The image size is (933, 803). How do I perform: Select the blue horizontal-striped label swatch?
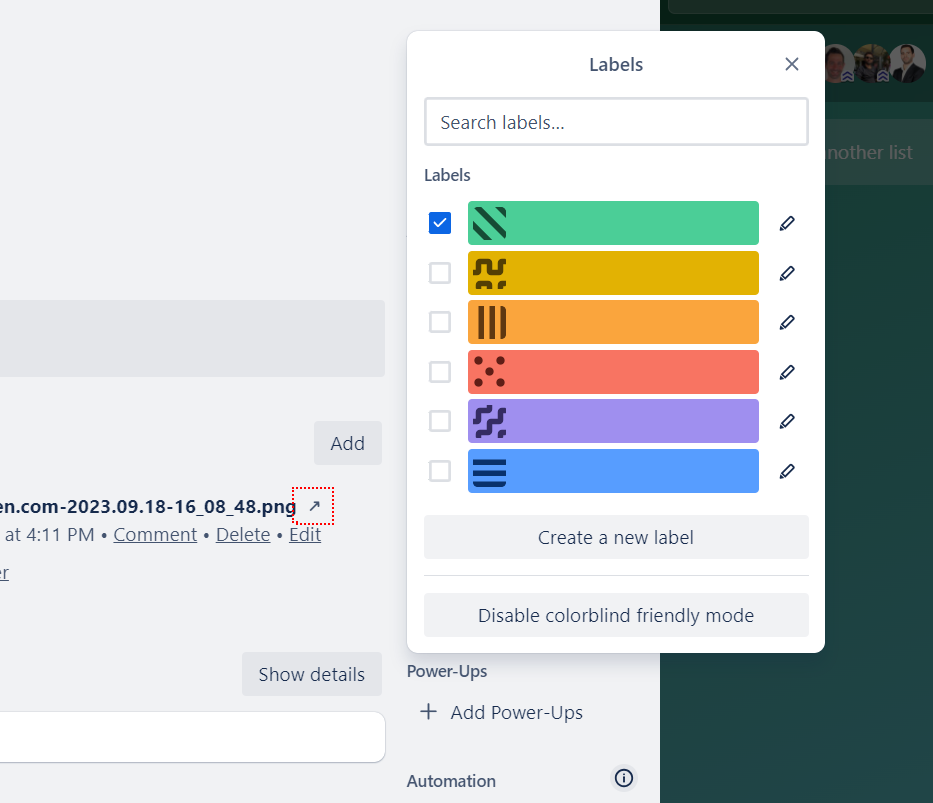click(613, 471)
